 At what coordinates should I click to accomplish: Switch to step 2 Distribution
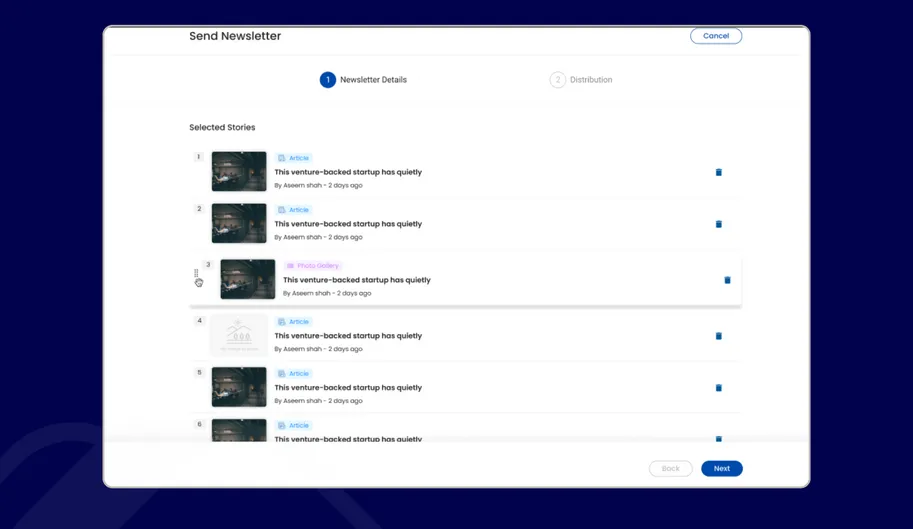tap(558, 80)
